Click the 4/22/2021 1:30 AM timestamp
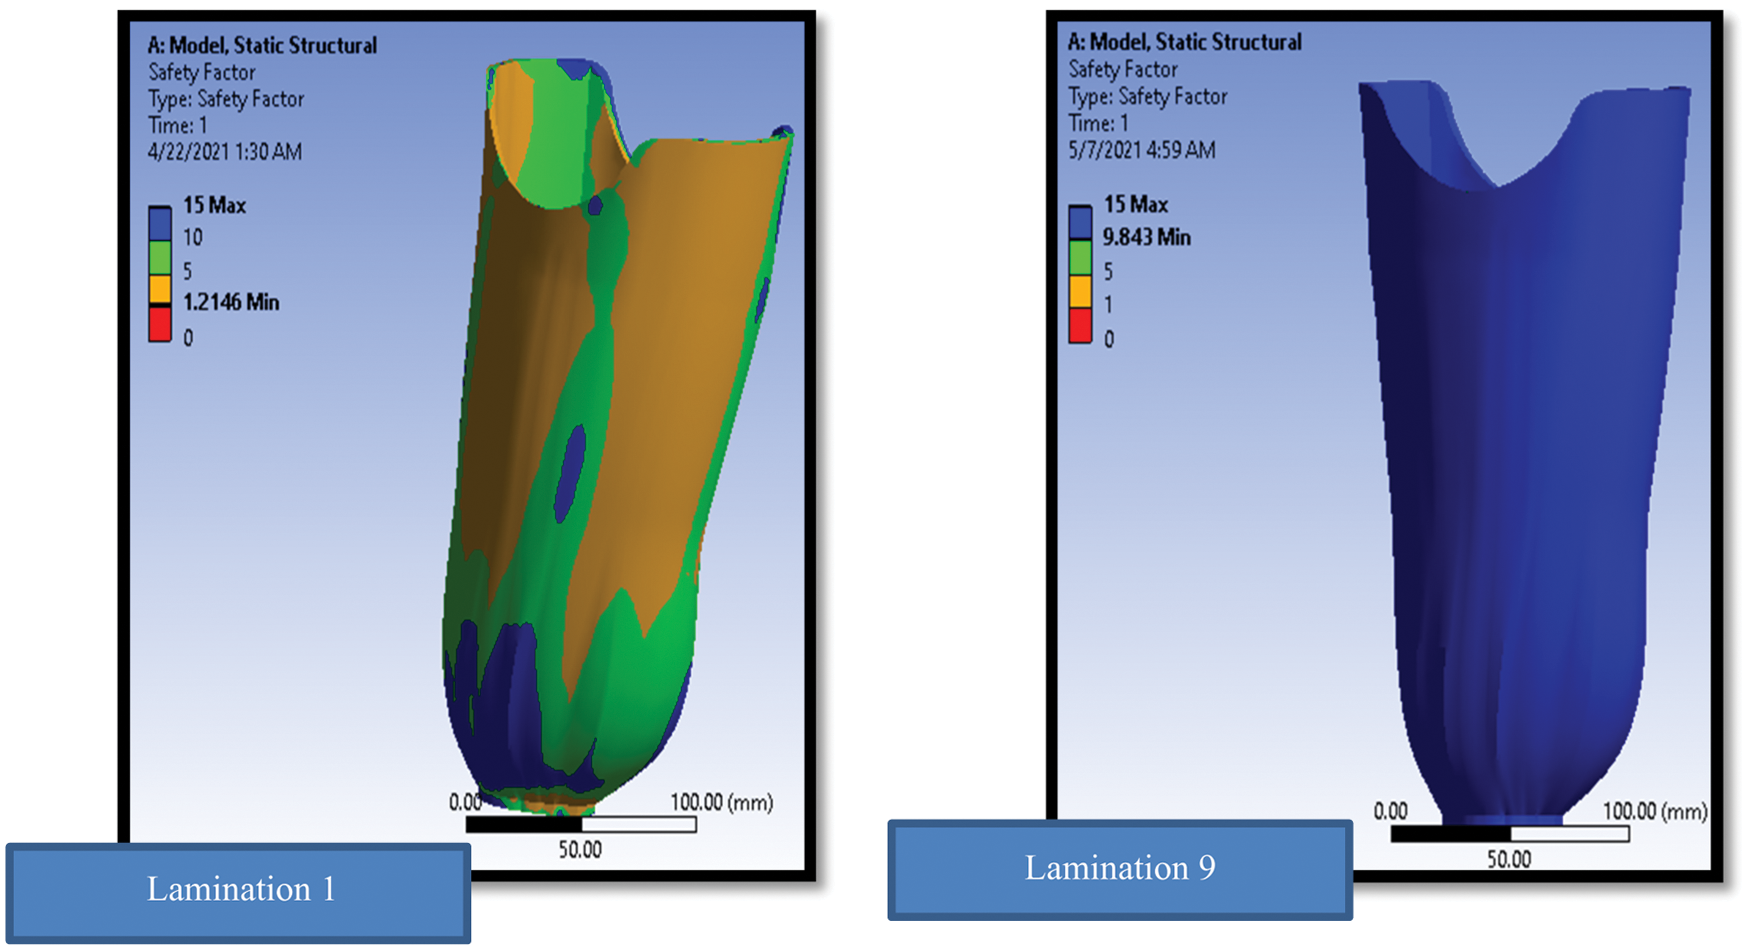 (224, 152)
